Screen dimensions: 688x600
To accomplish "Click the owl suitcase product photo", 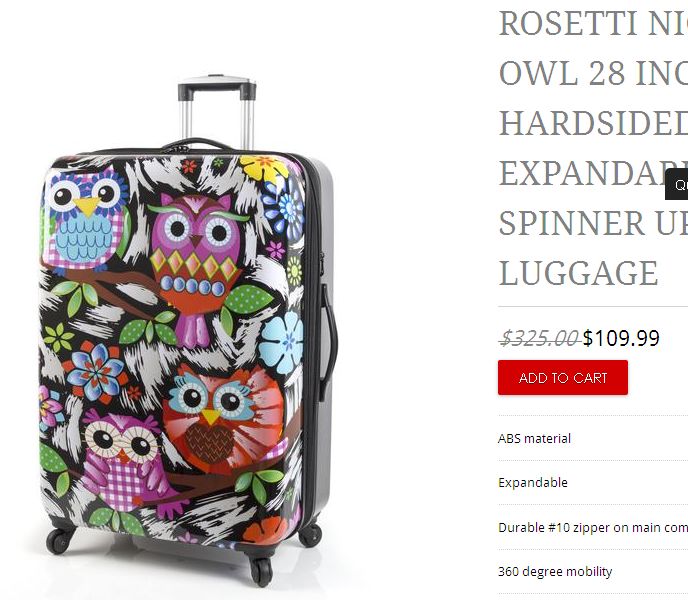I will [x=188, y=331].
